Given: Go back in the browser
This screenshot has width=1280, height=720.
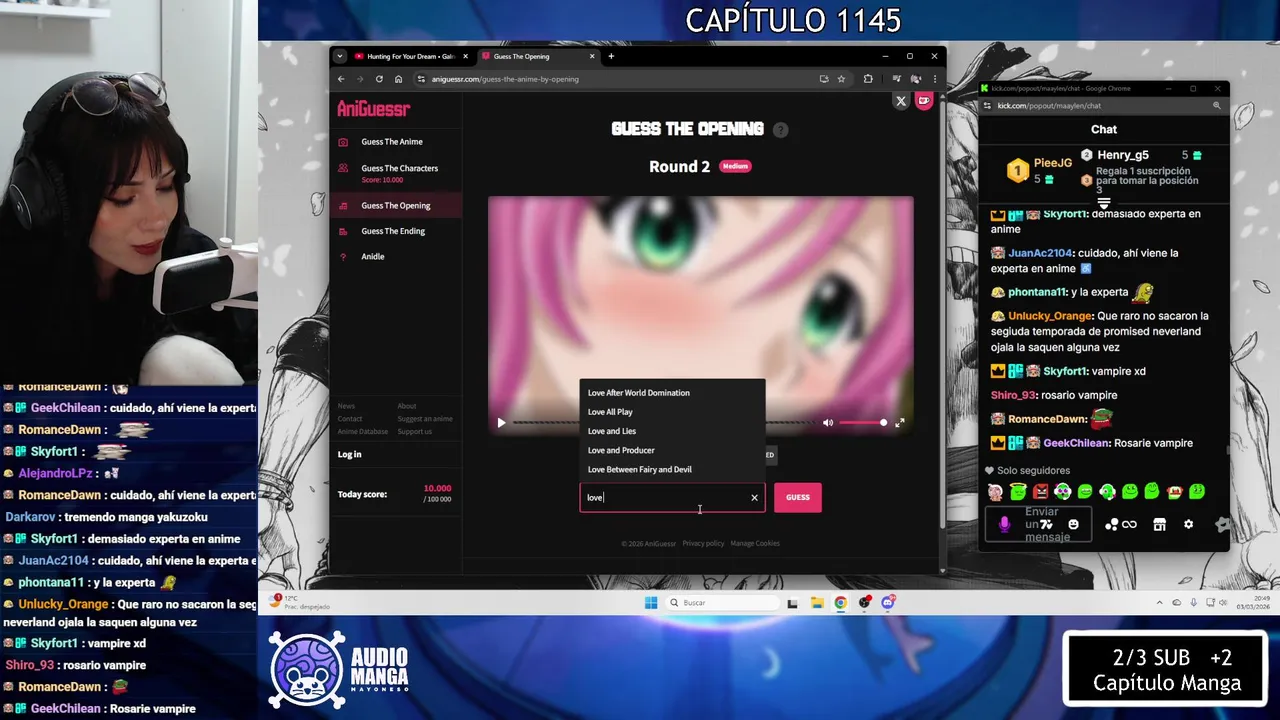Looking at the screenshot, I should coord(341,79).
